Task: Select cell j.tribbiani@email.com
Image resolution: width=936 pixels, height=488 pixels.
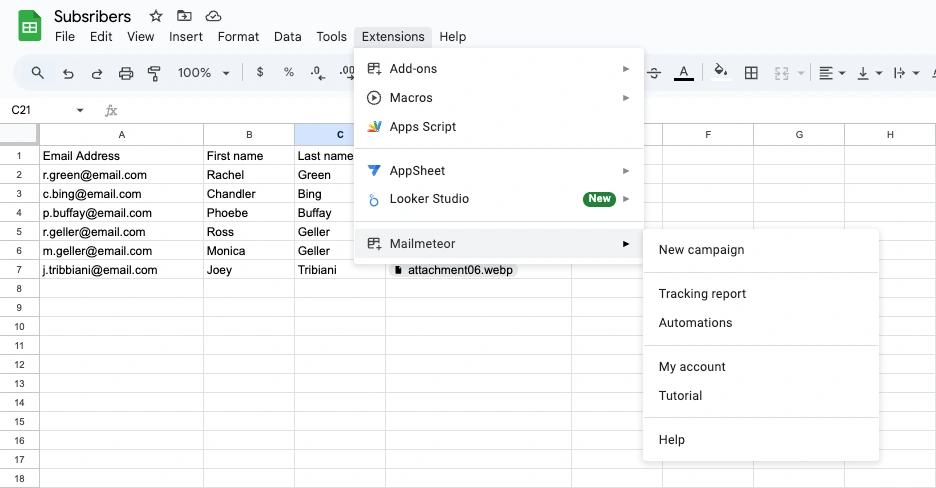Action: [x=122, y=270]
